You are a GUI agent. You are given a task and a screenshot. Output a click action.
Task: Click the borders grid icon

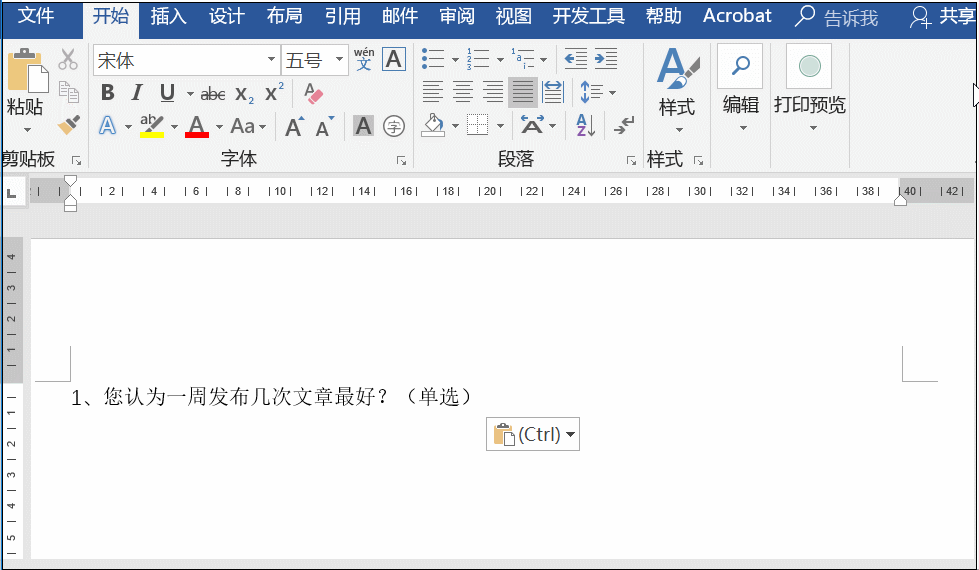(478, 125)
